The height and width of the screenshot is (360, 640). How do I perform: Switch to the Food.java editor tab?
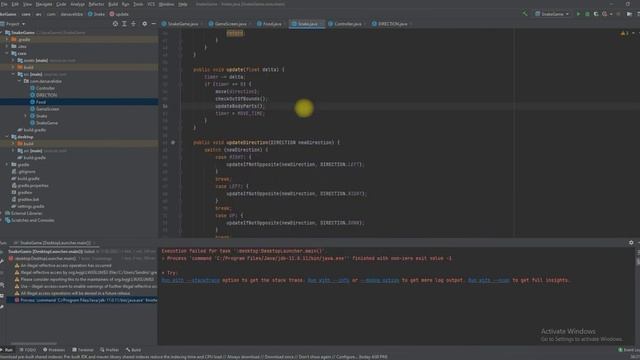pos(270,24)
